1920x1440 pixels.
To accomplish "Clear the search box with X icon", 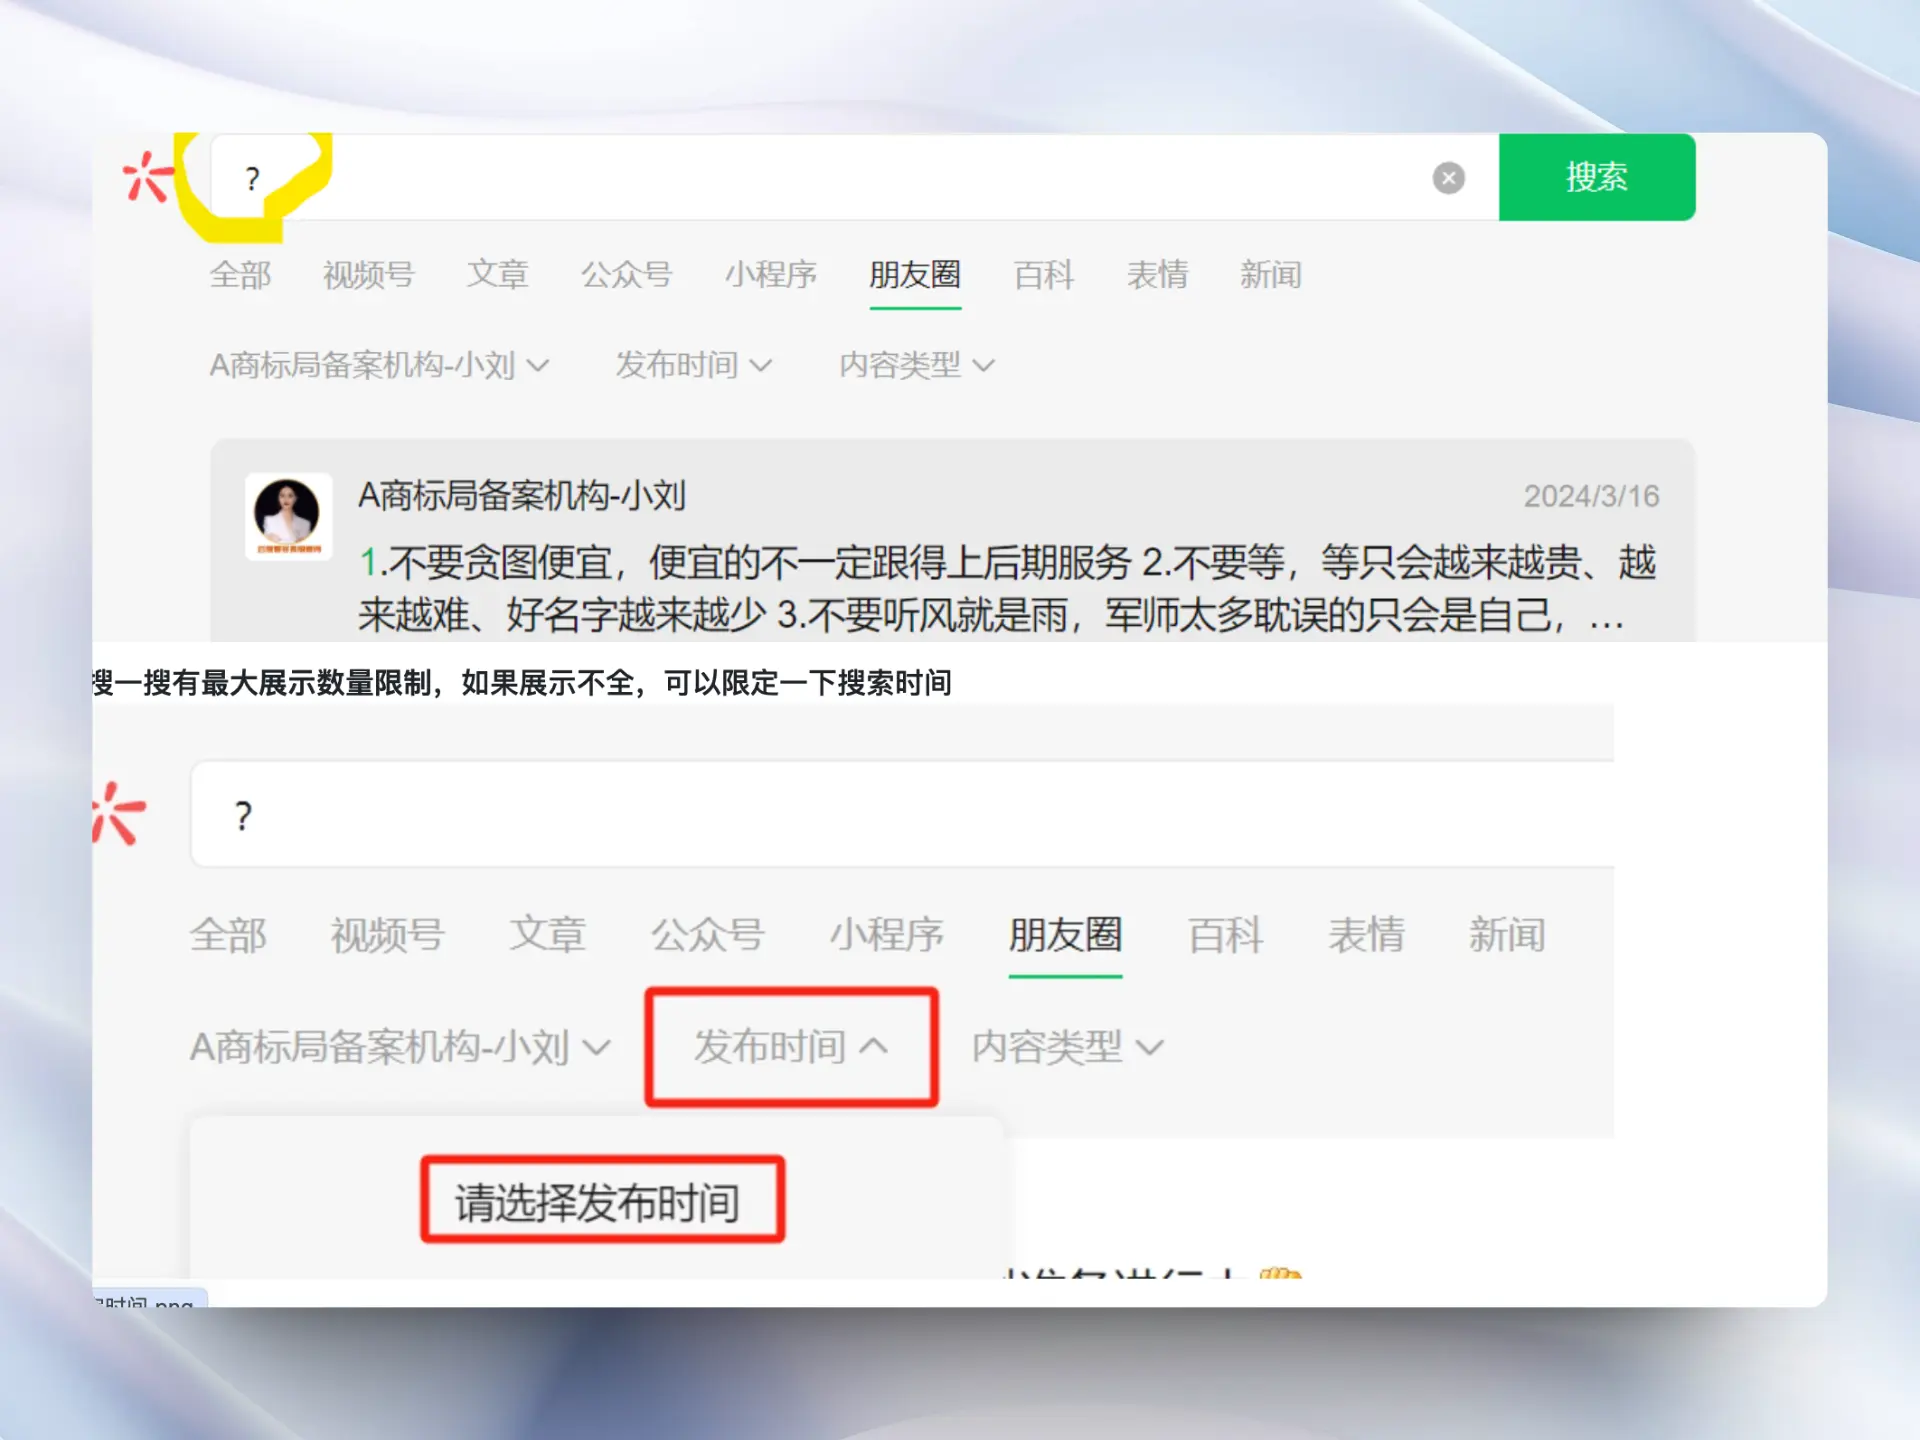I will tap(1448, 178).
